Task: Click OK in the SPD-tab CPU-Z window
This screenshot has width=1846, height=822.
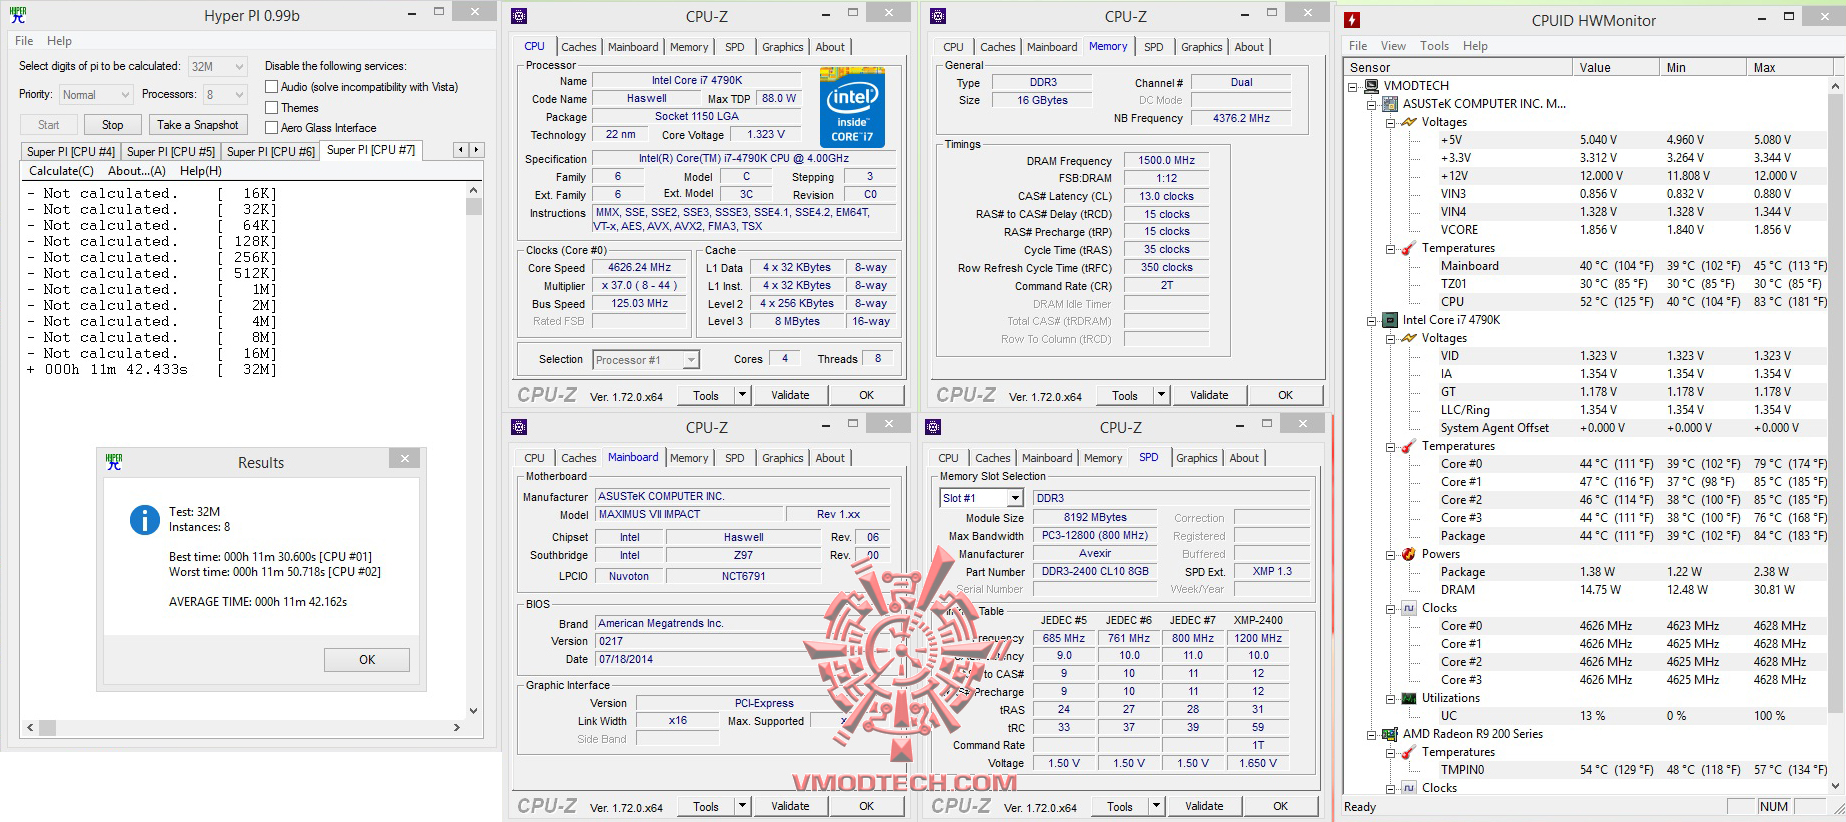Action: click(x=1280, y=806)
